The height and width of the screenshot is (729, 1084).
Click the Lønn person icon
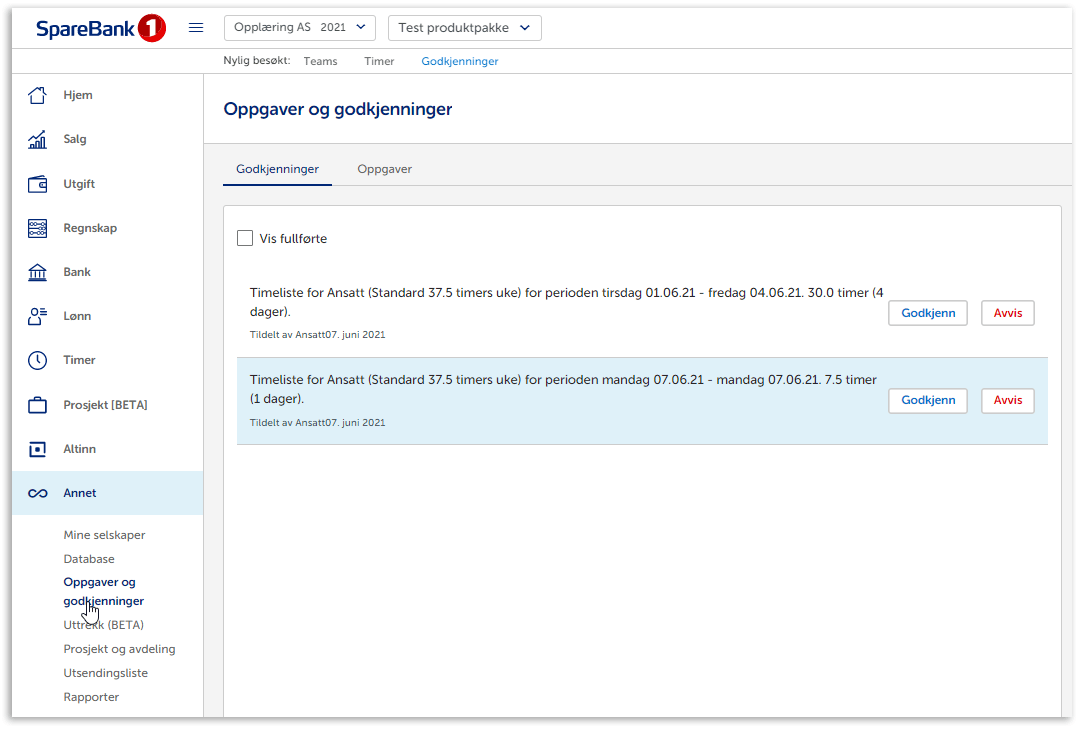(x=37, y=316)
